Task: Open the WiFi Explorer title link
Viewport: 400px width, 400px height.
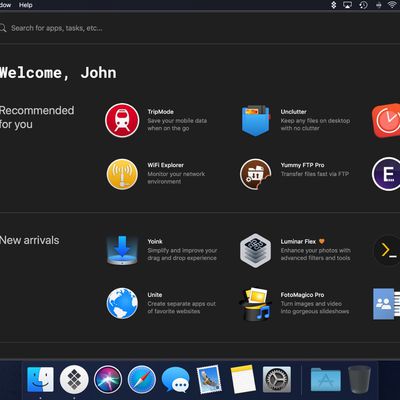Action: pos(166,165)
